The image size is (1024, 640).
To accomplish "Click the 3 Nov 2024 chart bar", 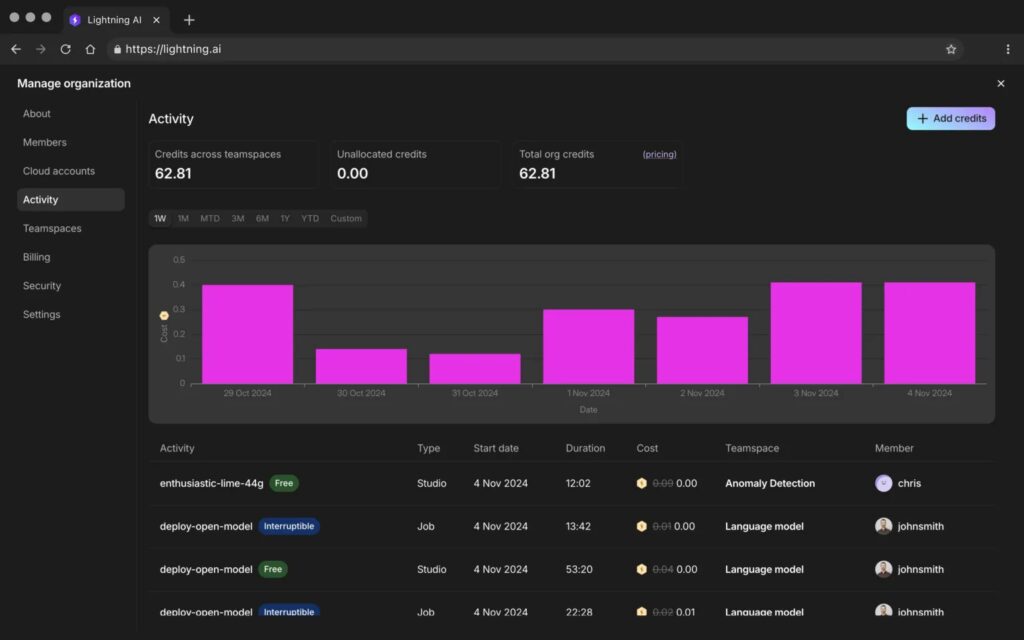I will 815,333.
